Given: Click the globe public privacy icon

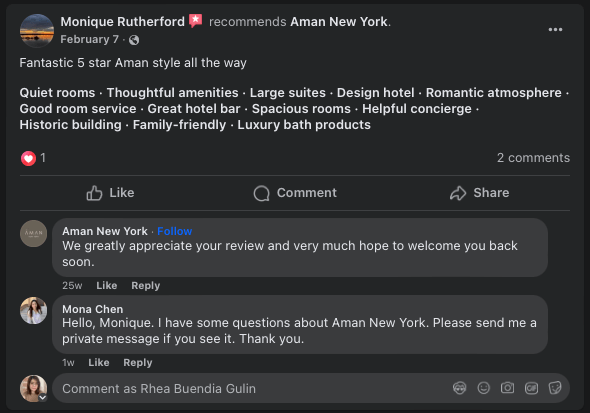Looking at the screenshot, I should point(134,40).
